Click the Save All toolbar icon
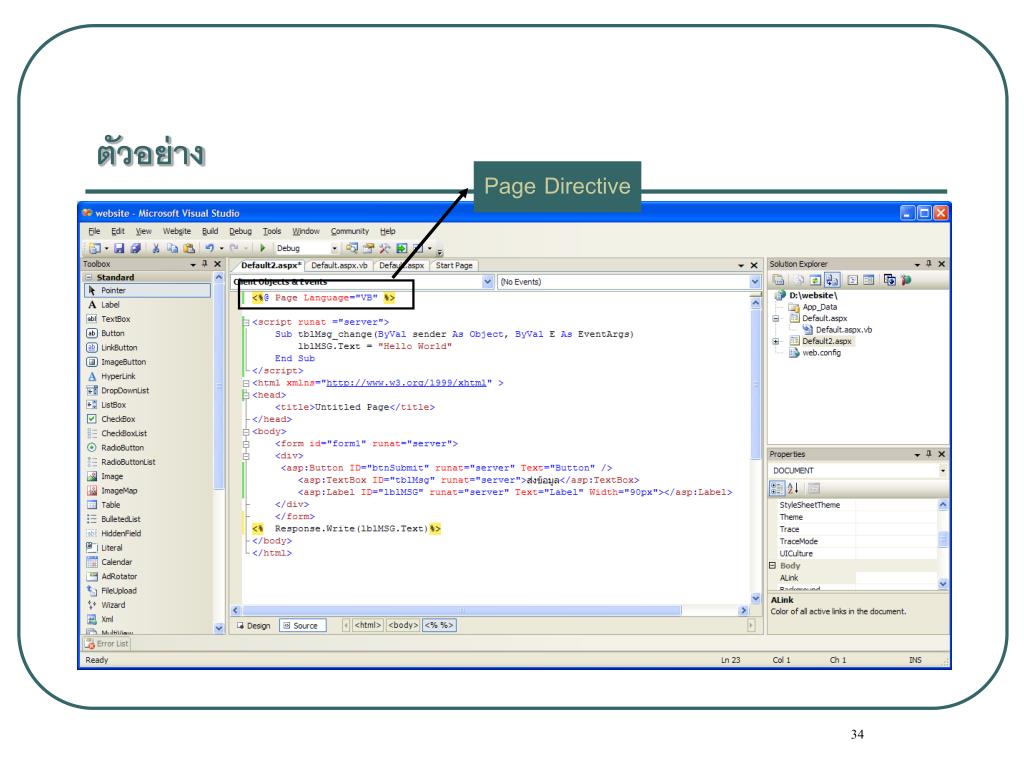The image size is (1024, 768). (x=136, y=248)
